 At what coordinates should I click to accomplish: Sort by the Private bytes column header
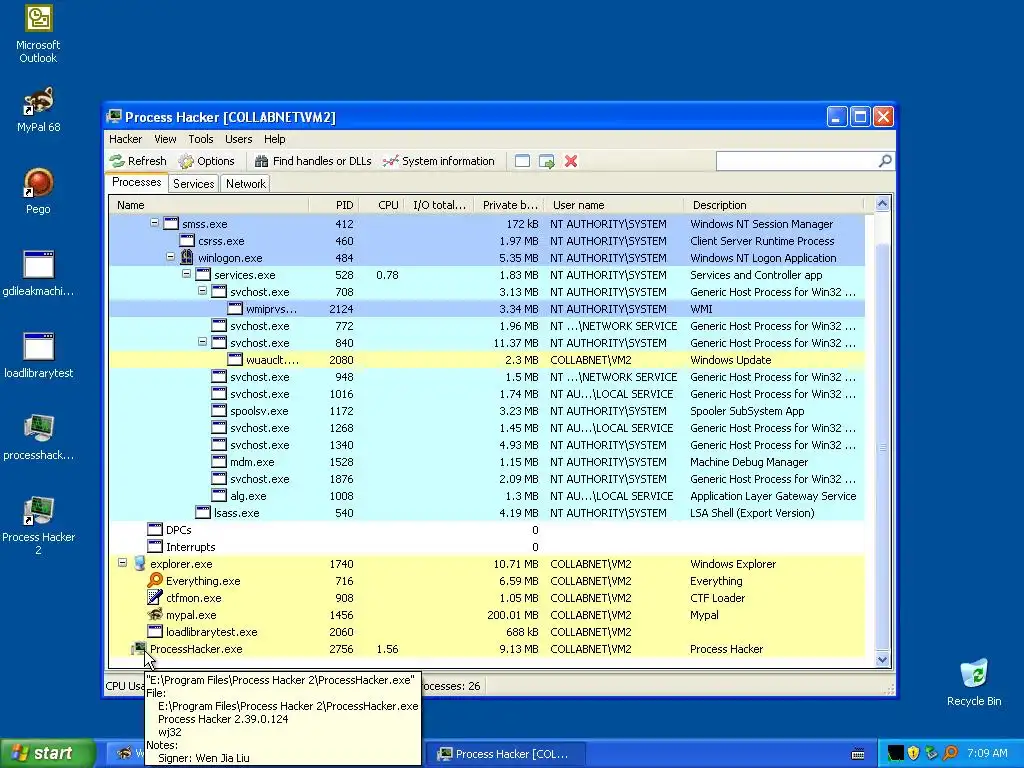click(509, 205)
